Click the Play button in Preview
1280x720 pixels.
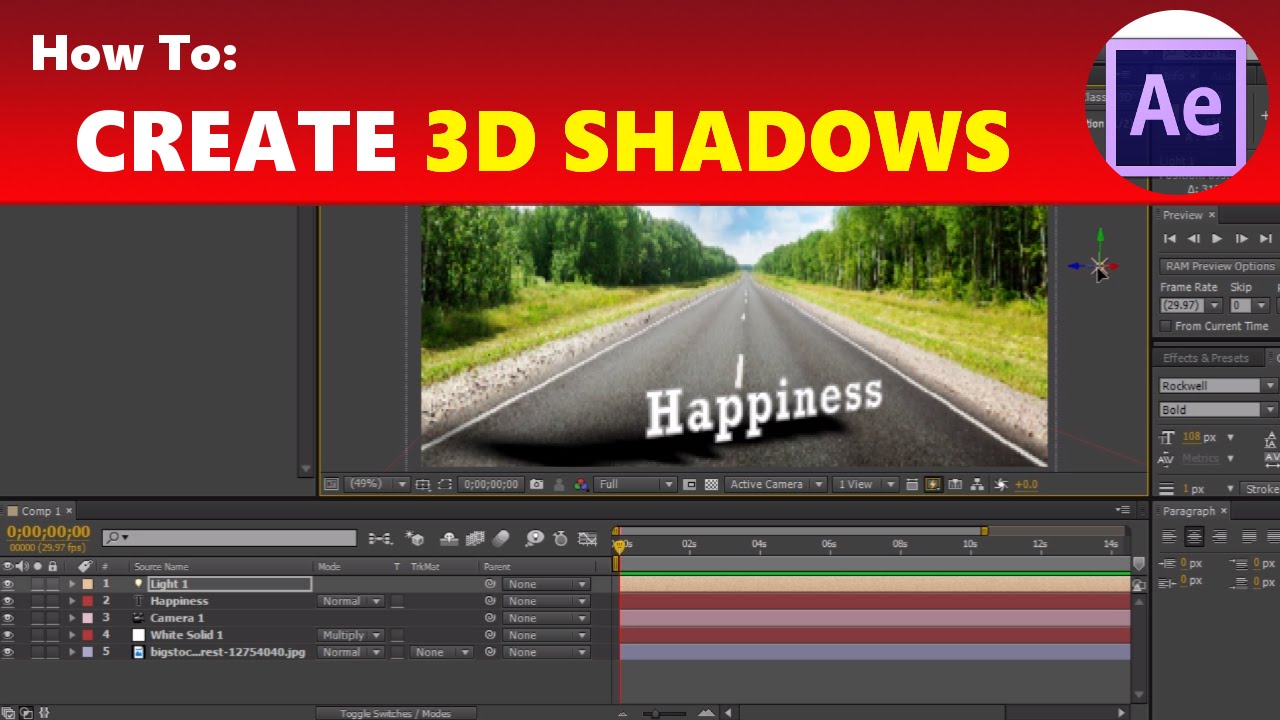1217,239
